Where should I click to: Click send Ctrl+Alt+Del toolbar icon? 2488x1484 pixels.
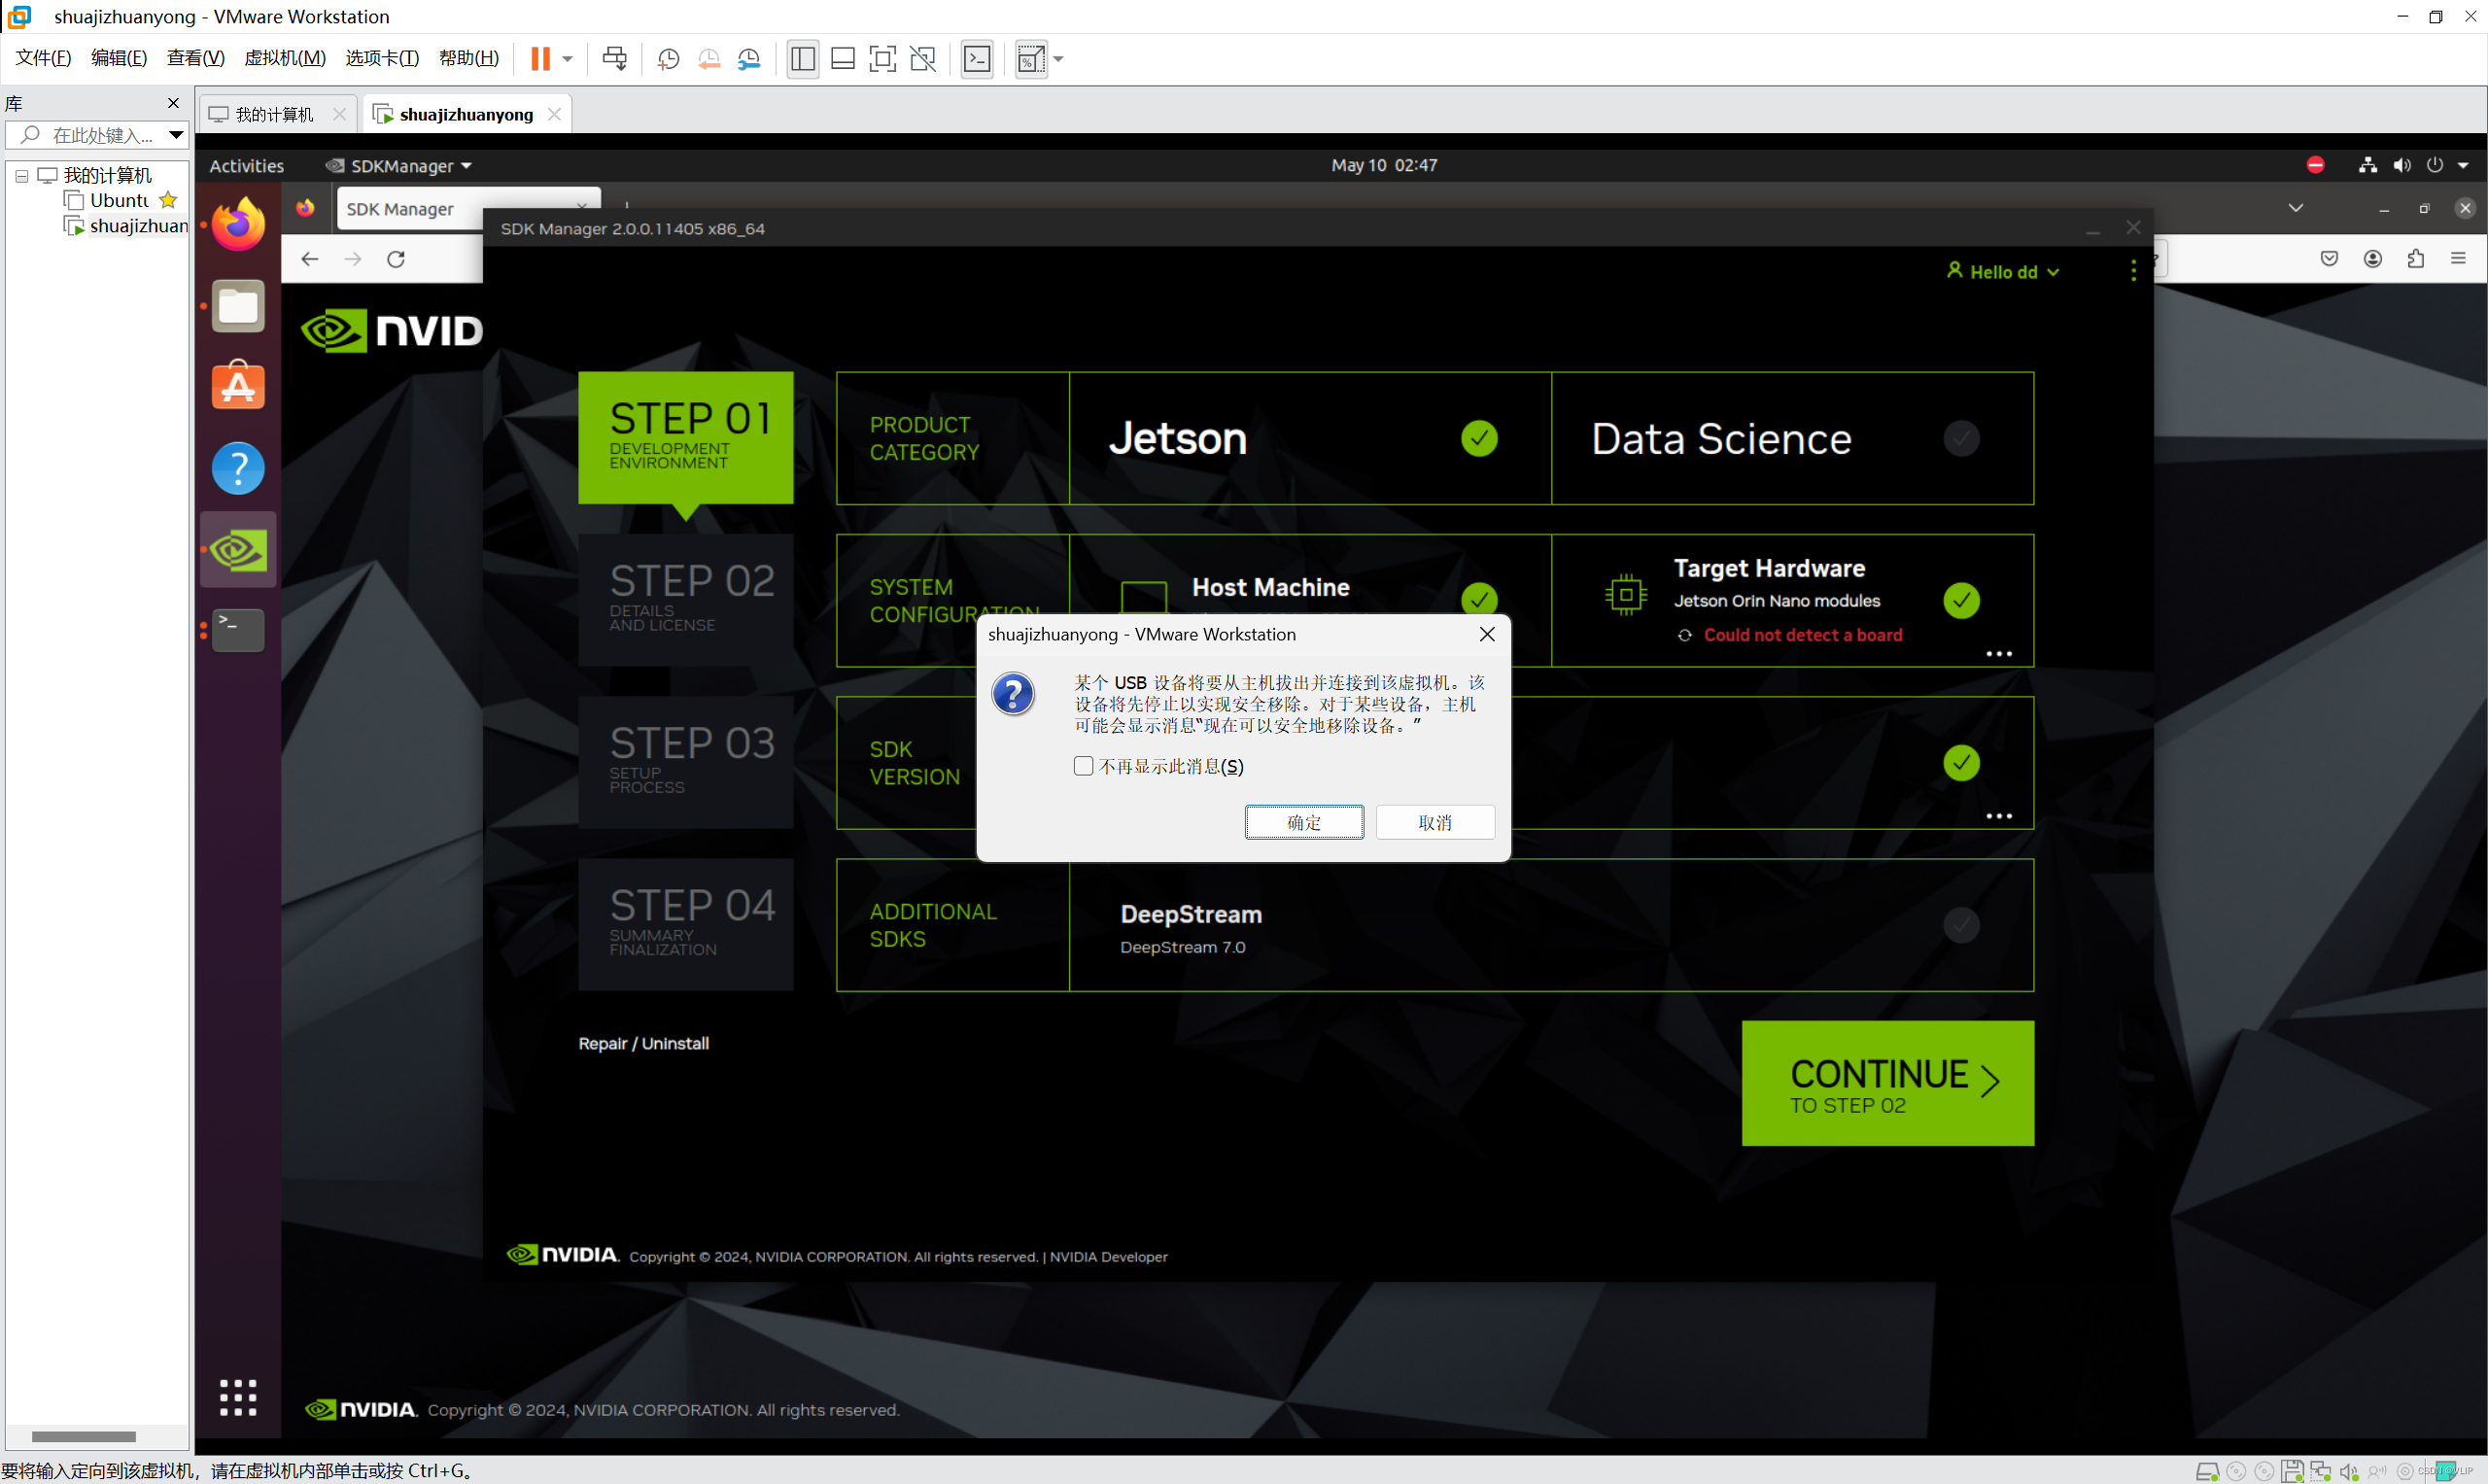615,59
